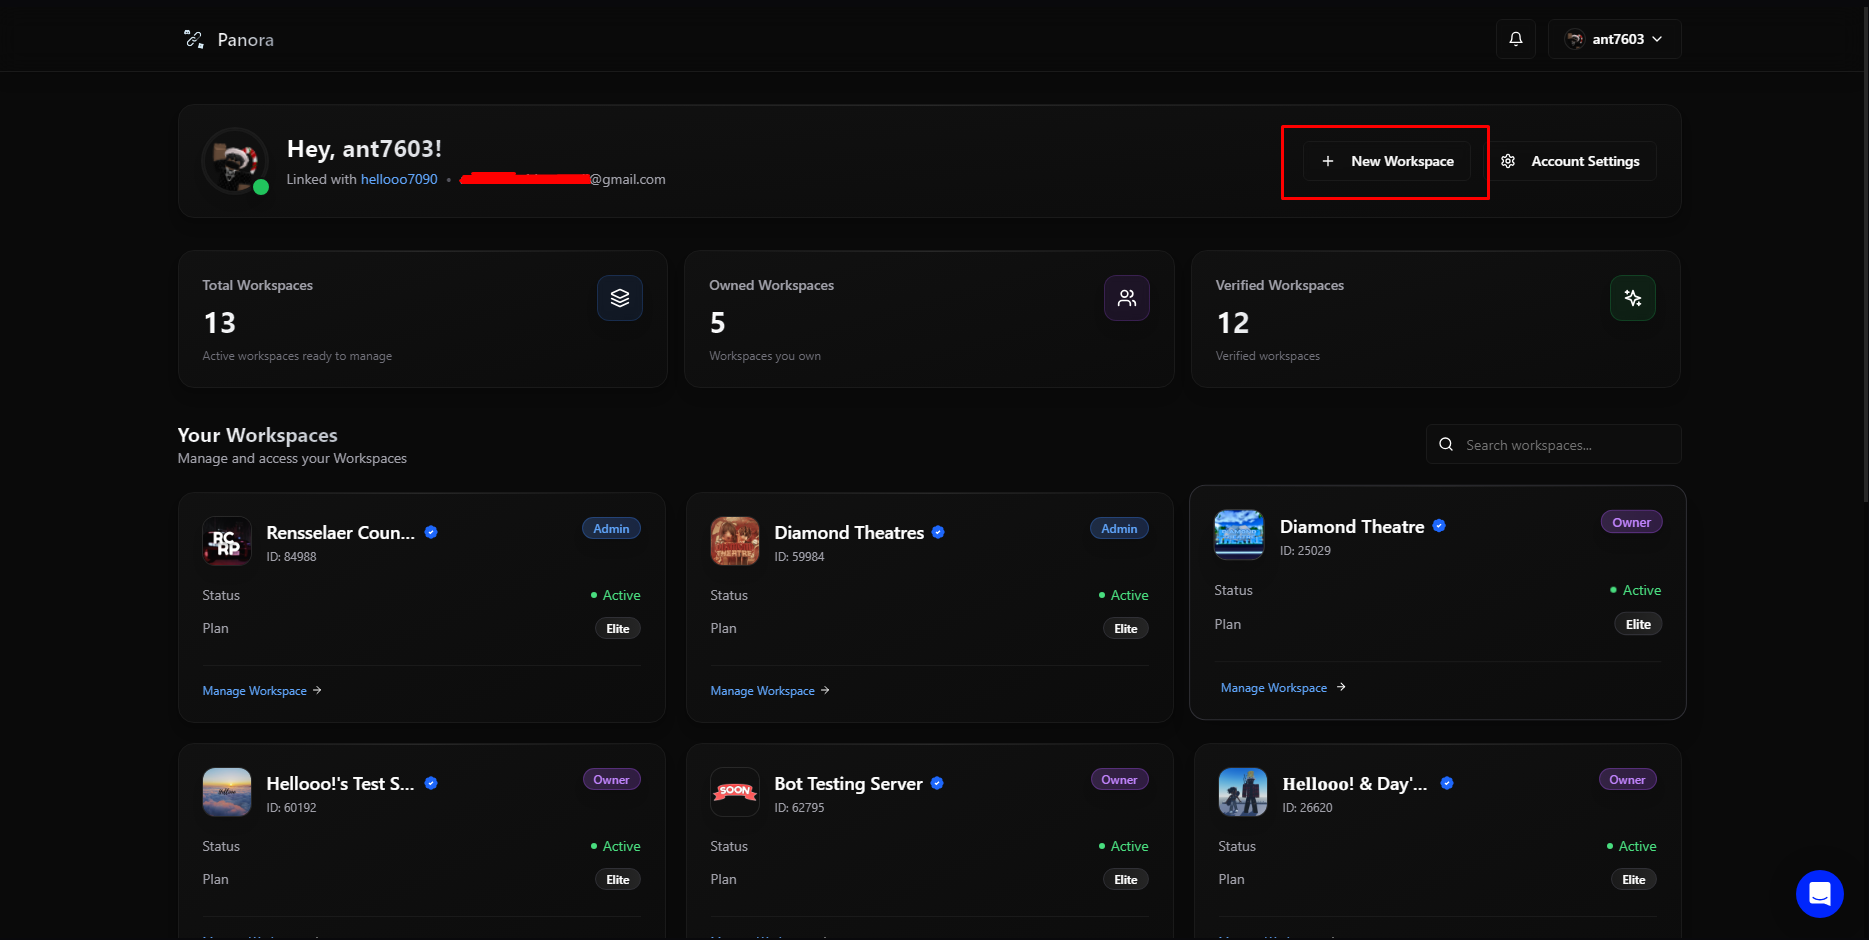Click verified badge beside Diamond Theatre
The height and width of the screenshot is (940, 1869).
(x=1439, y=526)
